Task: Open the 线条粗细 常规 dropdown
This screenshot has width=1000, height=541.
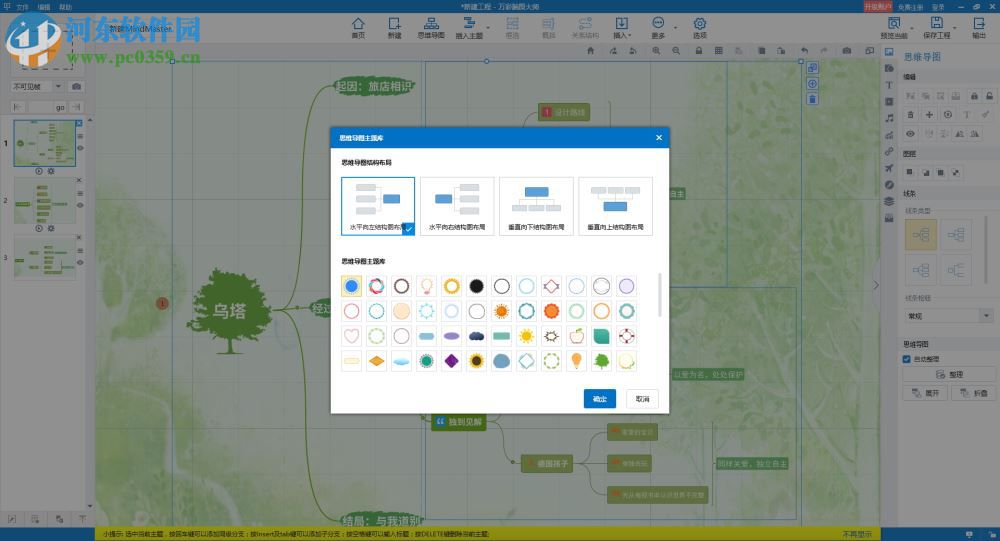Action: 949,316
